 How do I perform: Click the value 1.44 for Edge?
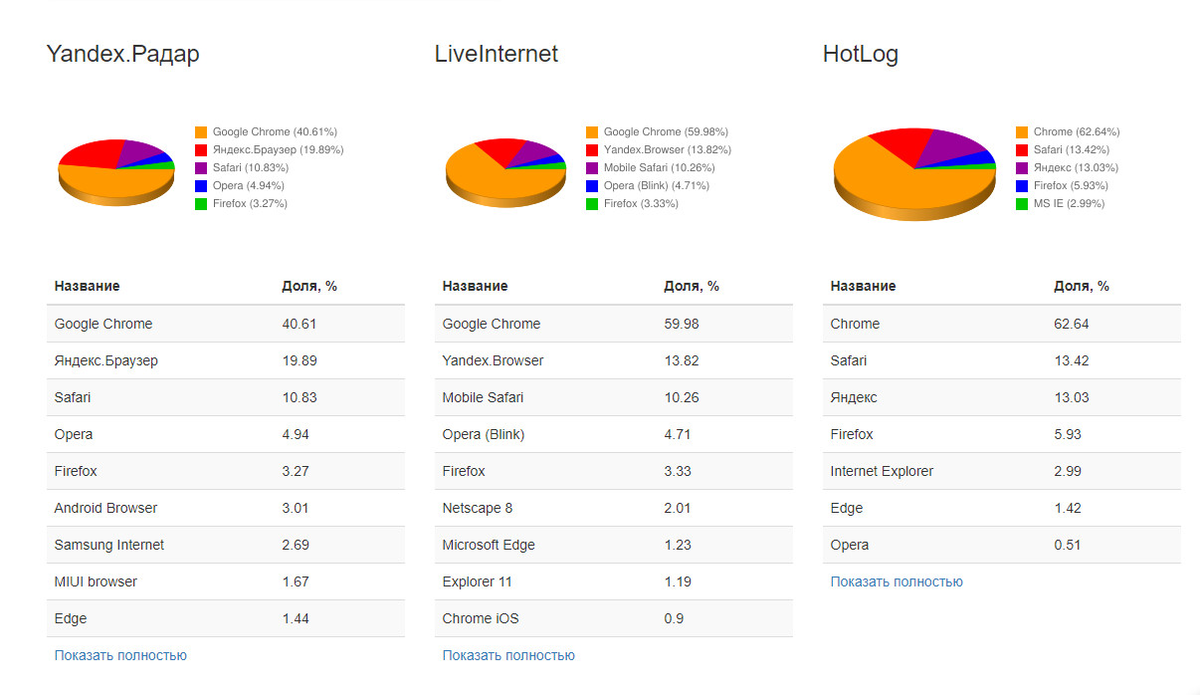tap(296, 619)
